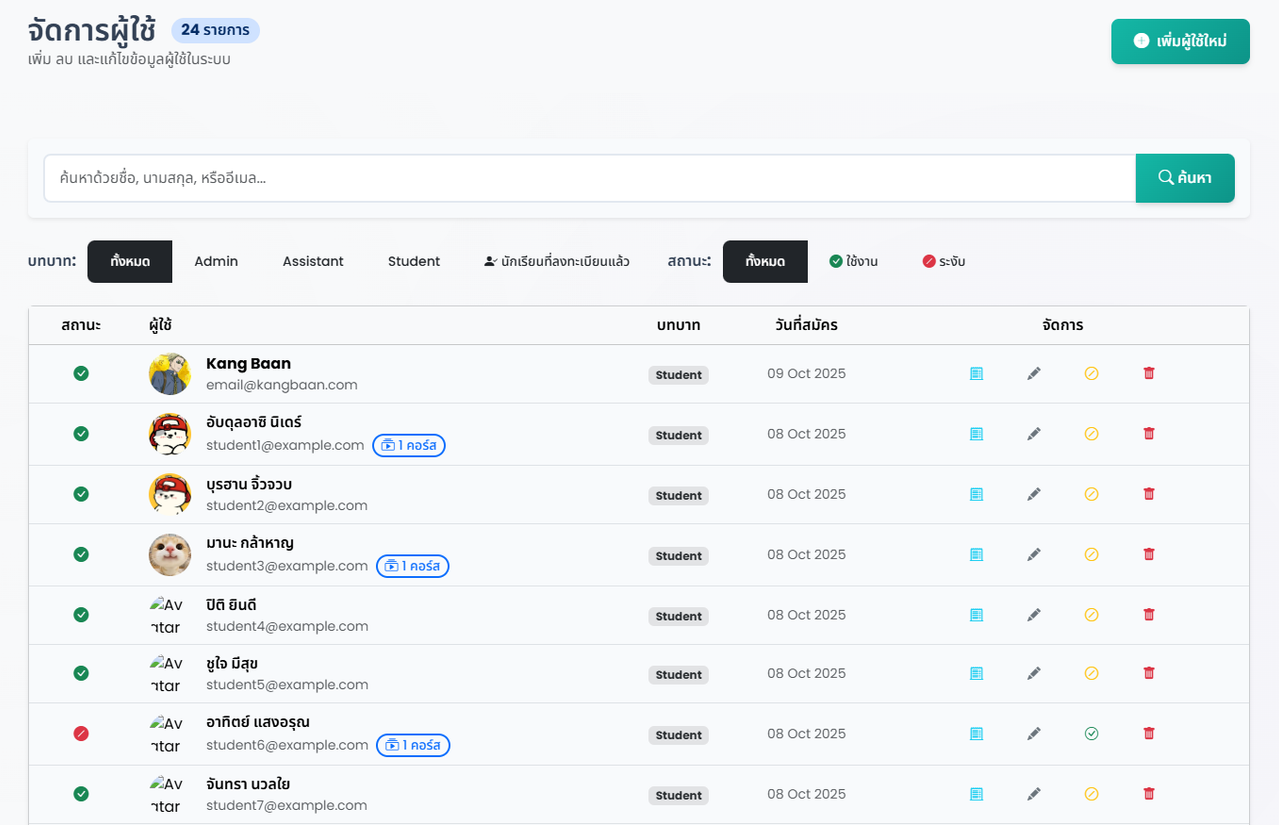Click avatar of มานะ กล้าหาญ
This screenshot has height=825, width=1279.
pyautogui.click(x=170, y=555)
